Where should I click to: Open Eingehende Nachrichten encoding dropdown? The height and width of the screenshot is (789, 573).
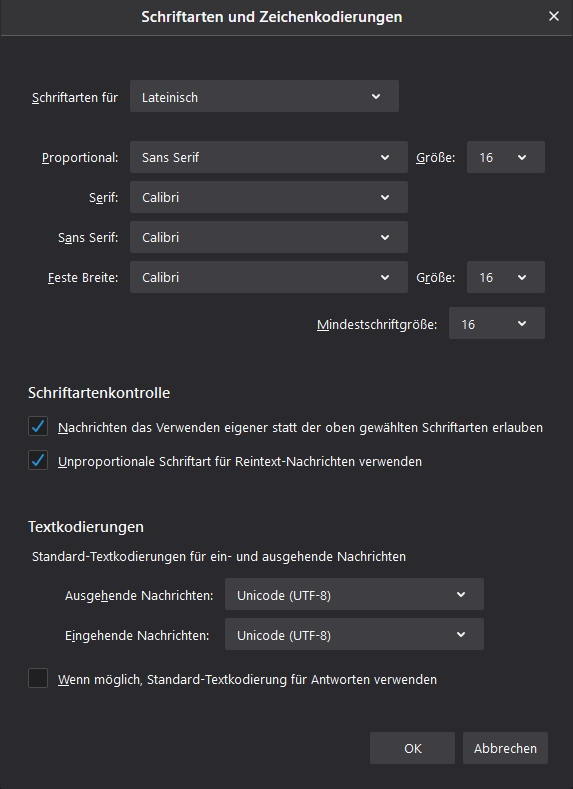[354, 634]
